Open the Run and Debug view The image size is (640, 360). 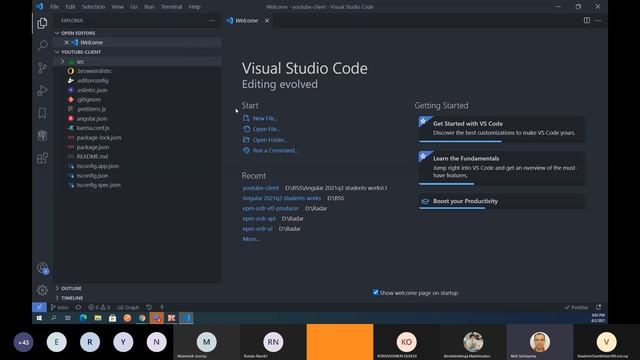(x=42, y=90)
